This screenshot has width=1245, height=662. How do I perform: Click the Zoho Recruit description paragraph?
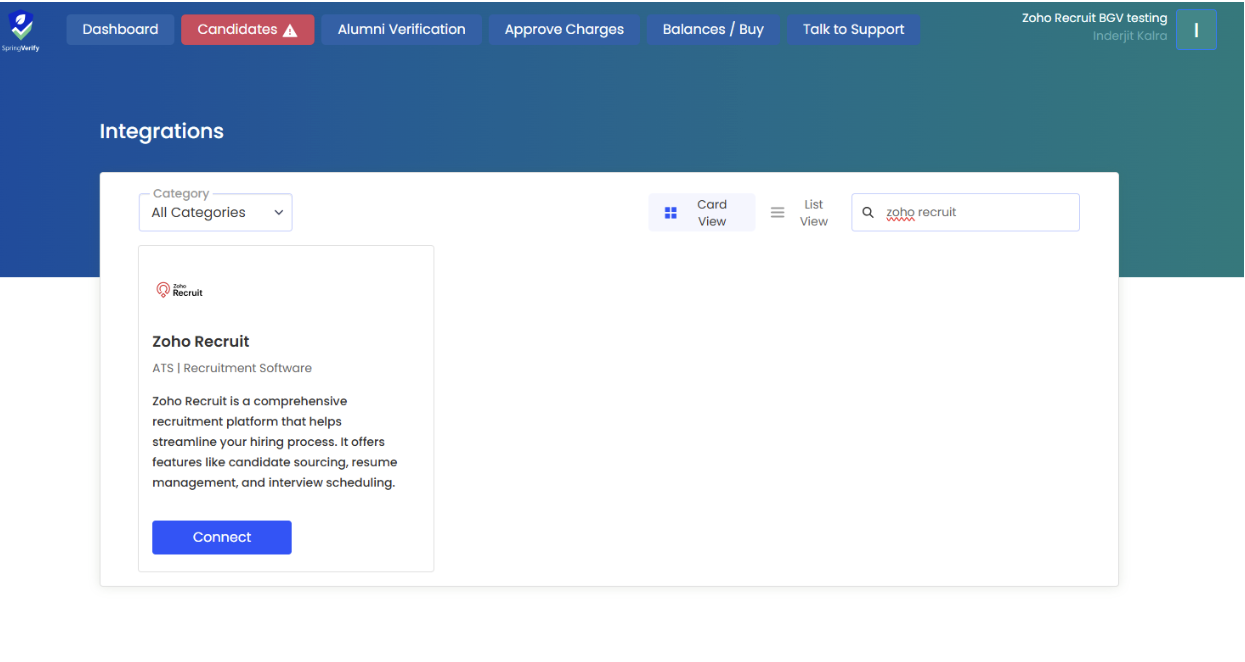275,442
